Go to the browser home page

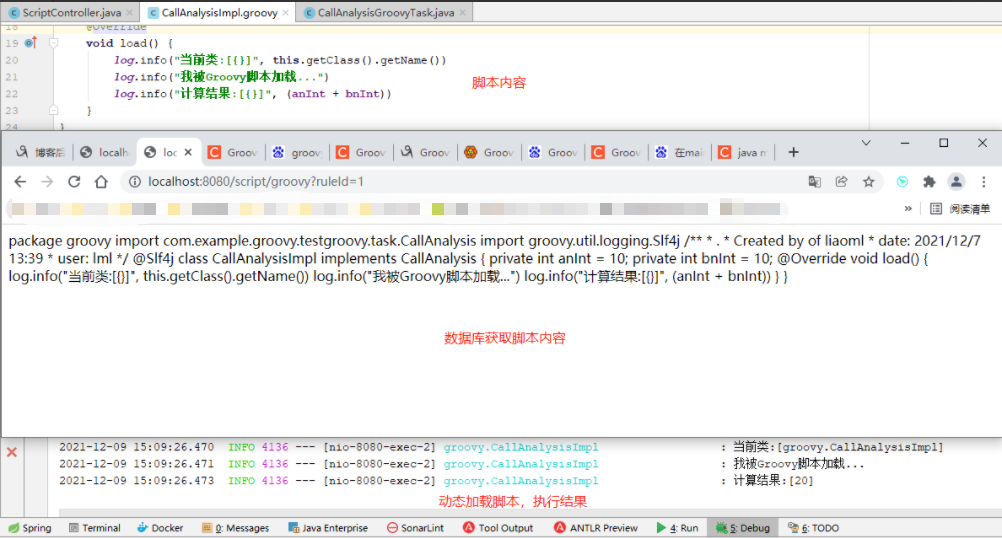(x=101, y=181)
